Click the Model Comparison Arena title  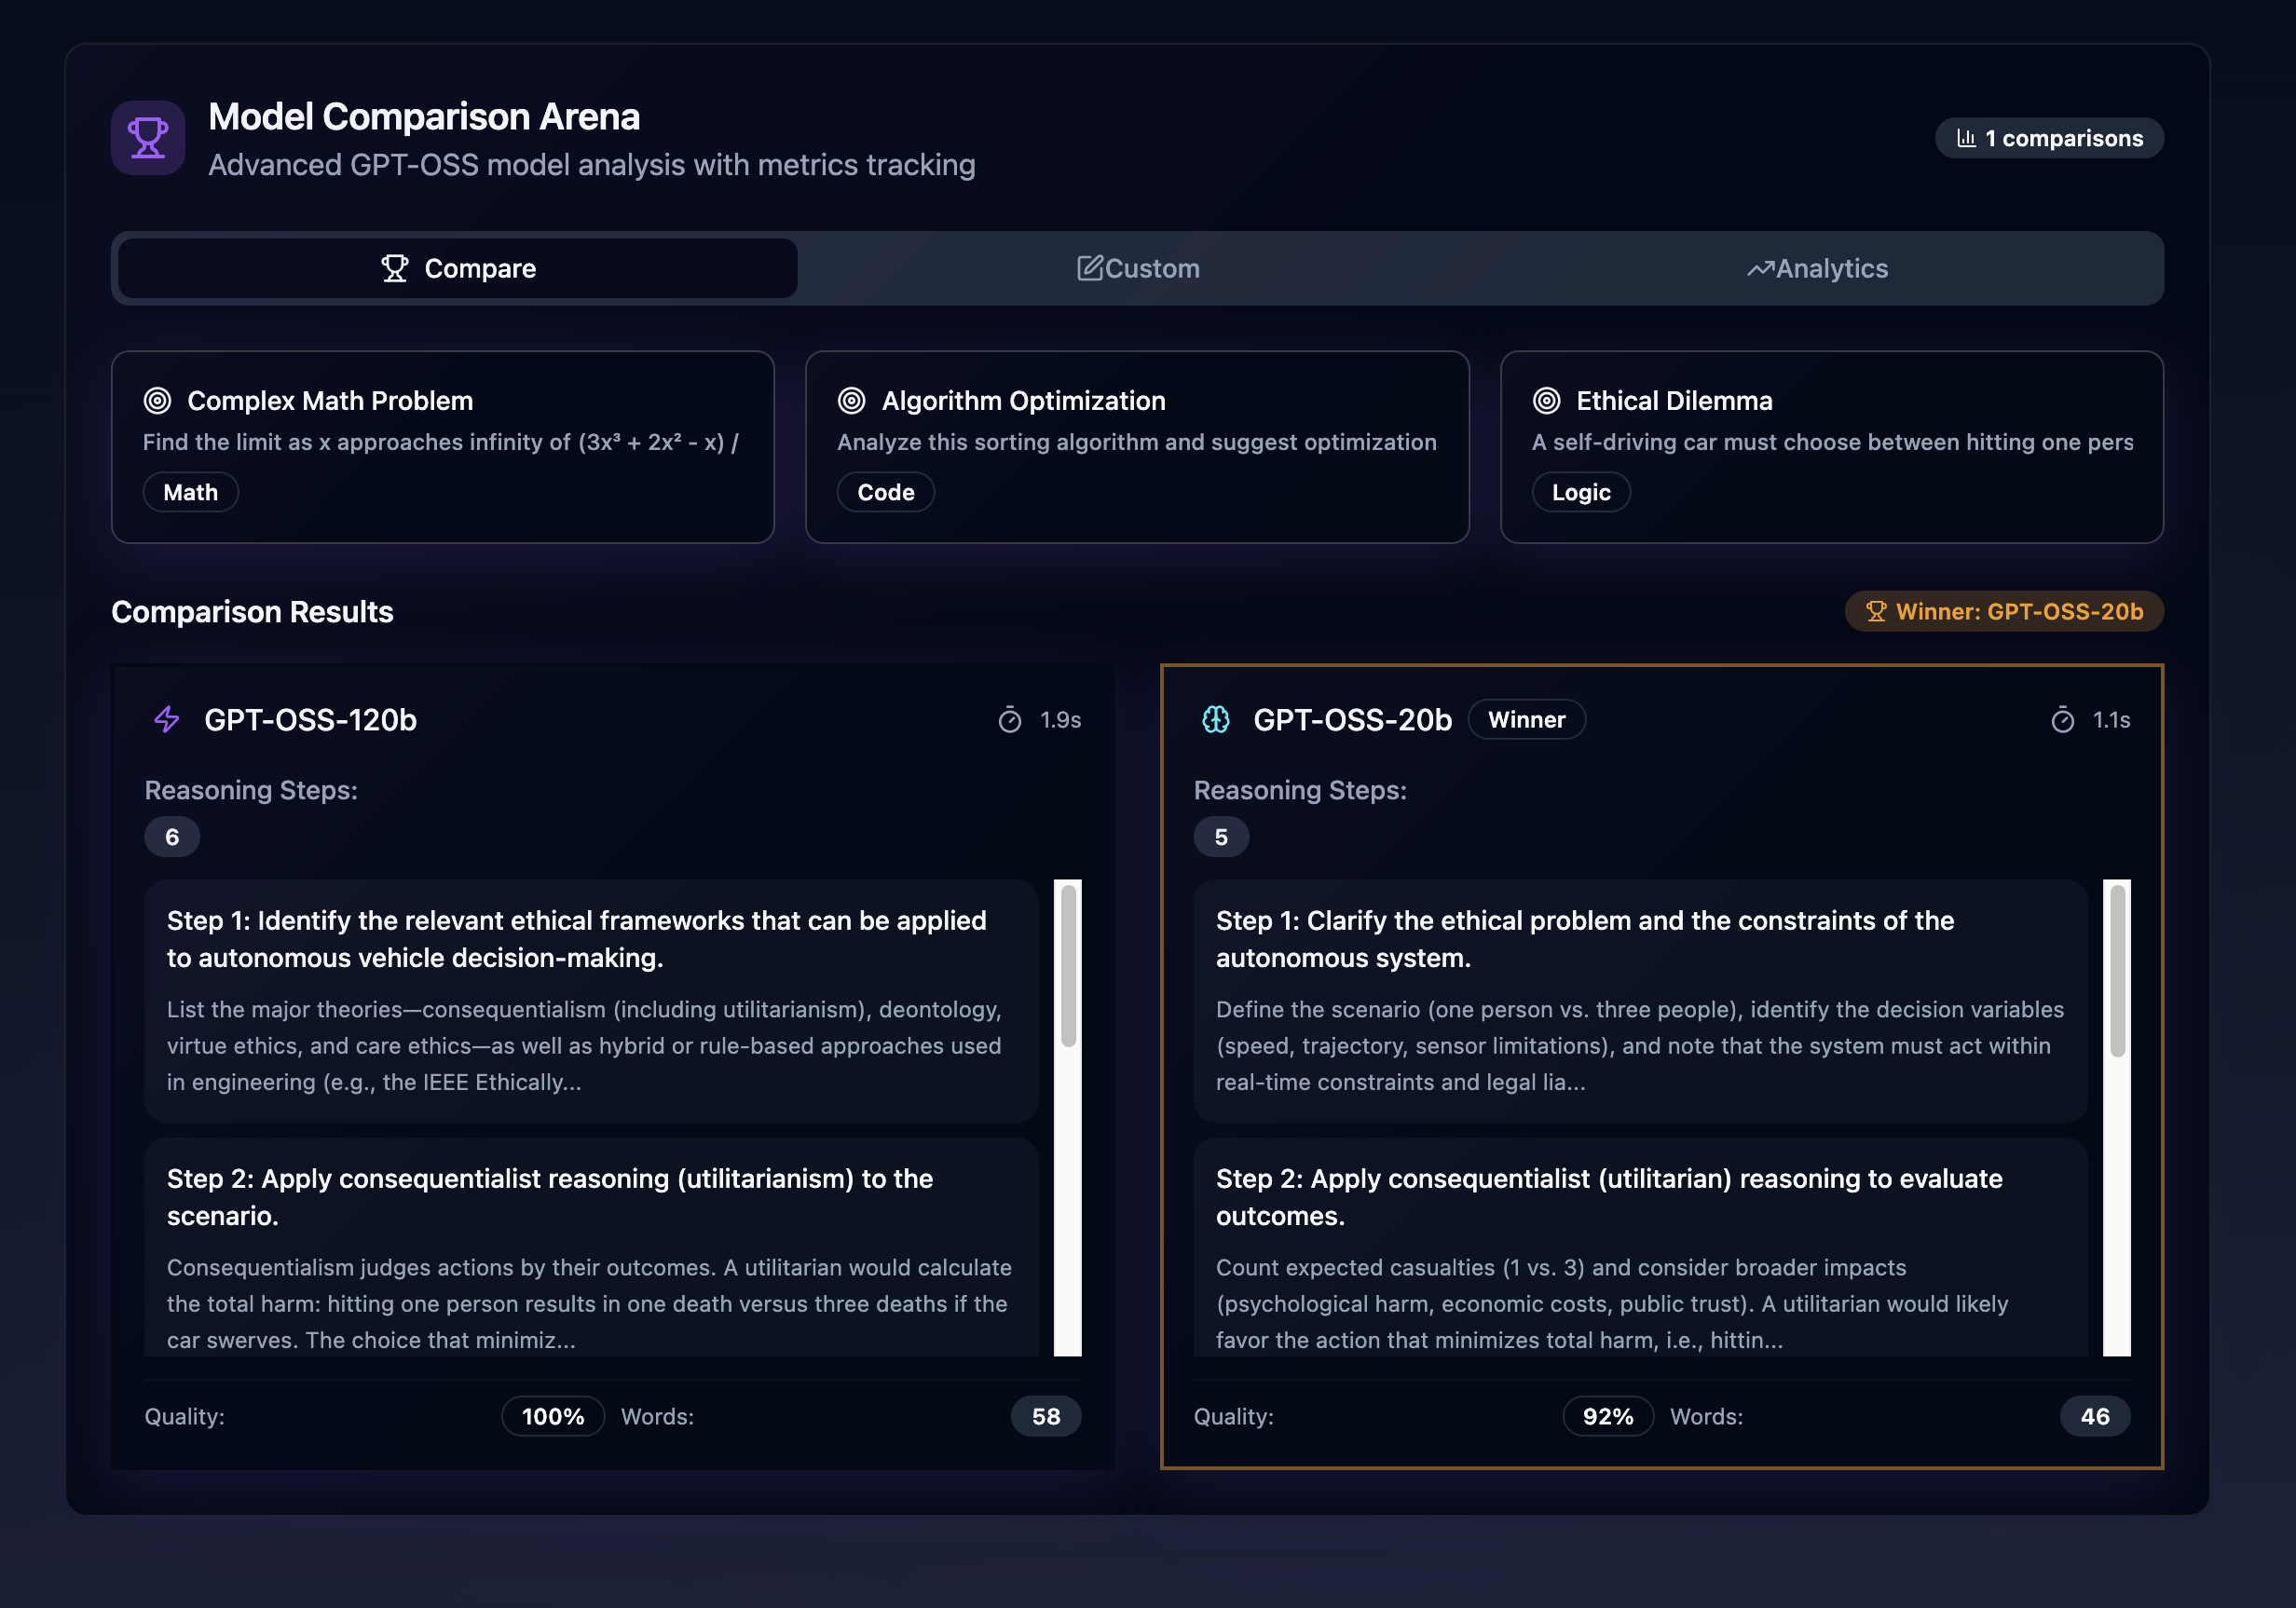click(424, 117)
